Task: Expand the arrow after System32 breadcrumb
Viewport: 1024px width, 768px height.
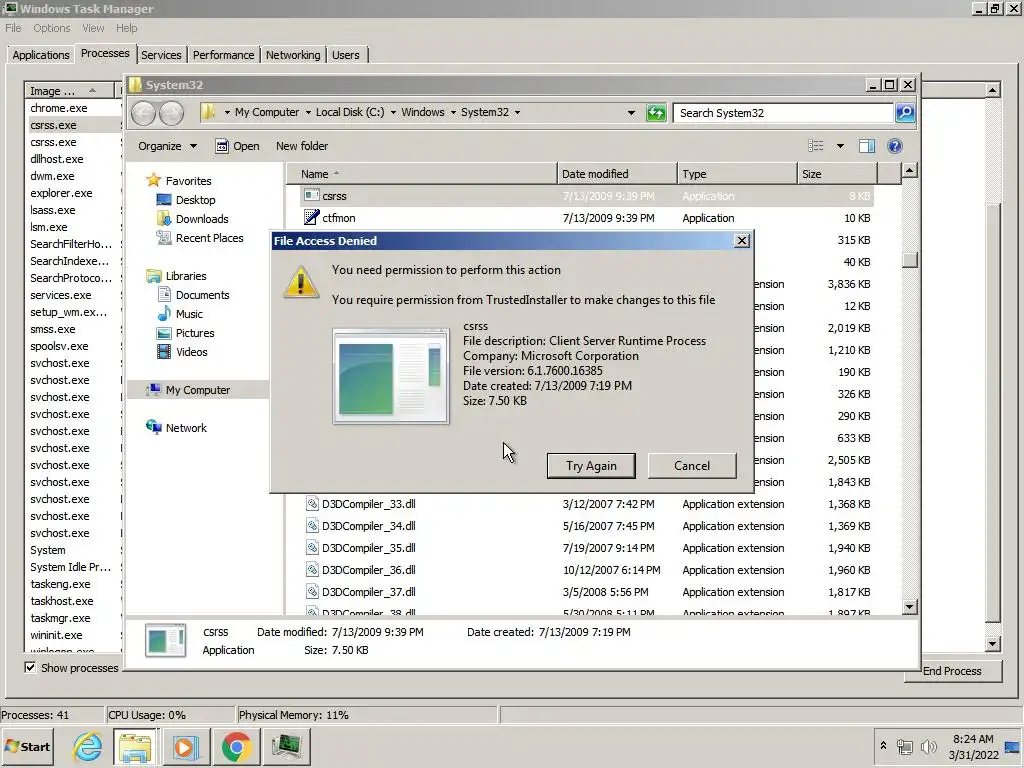Action: pyautogui.click(x=517, y=112)
